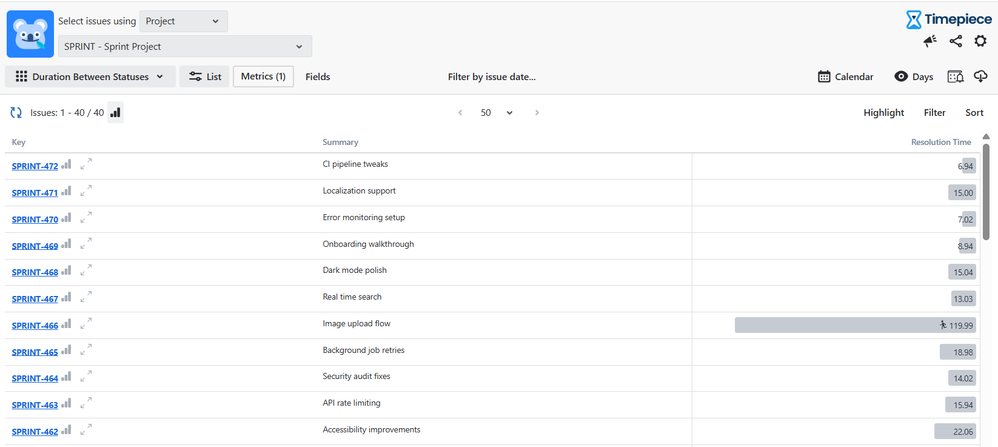Click the Key column header
This screenshot has width=998, height=447.
[18, 142]
